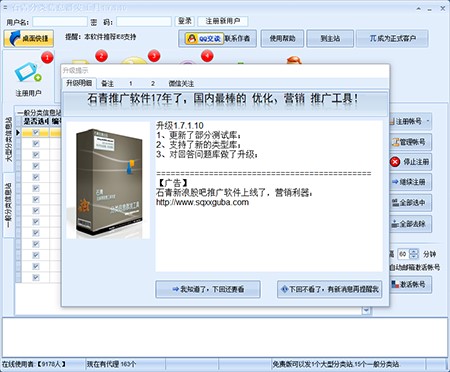Image resolution: width=450 pixels, height=372 pixels.
Task: Focus the 密码 password field
Action: tap(144, 22)
